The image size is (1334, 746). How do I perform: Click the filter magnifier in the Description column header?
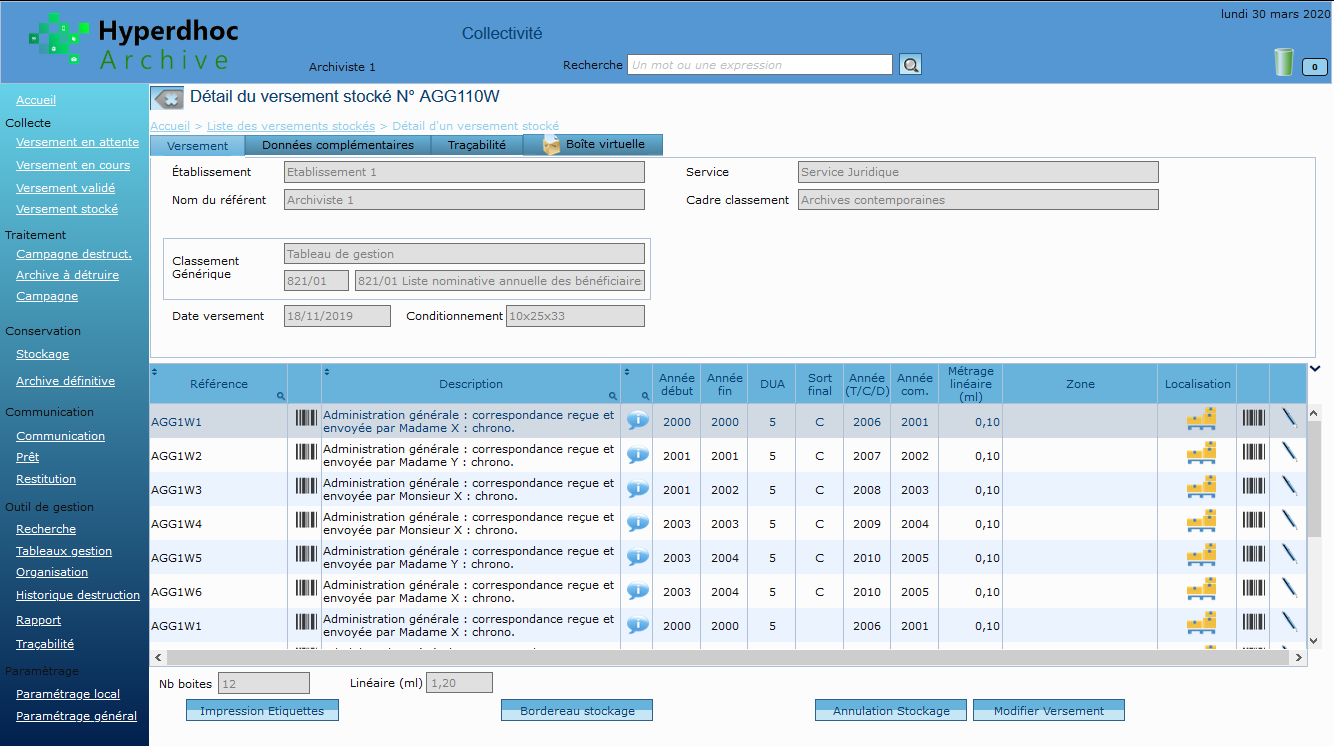[613, 397]
